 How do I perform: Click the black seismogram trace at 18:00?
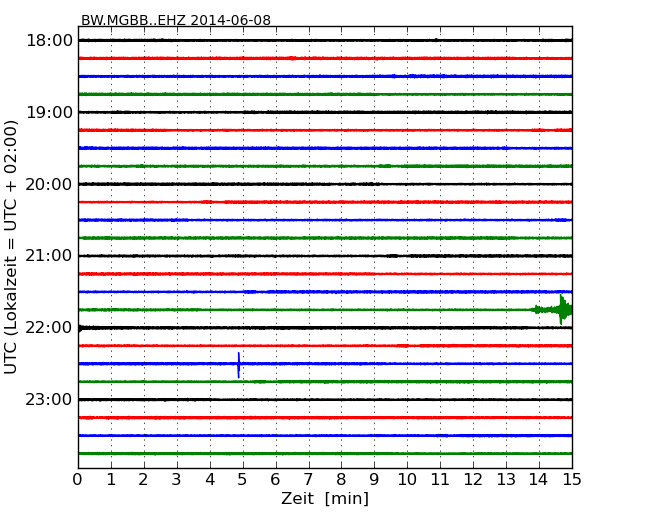(x=325, y=40)
